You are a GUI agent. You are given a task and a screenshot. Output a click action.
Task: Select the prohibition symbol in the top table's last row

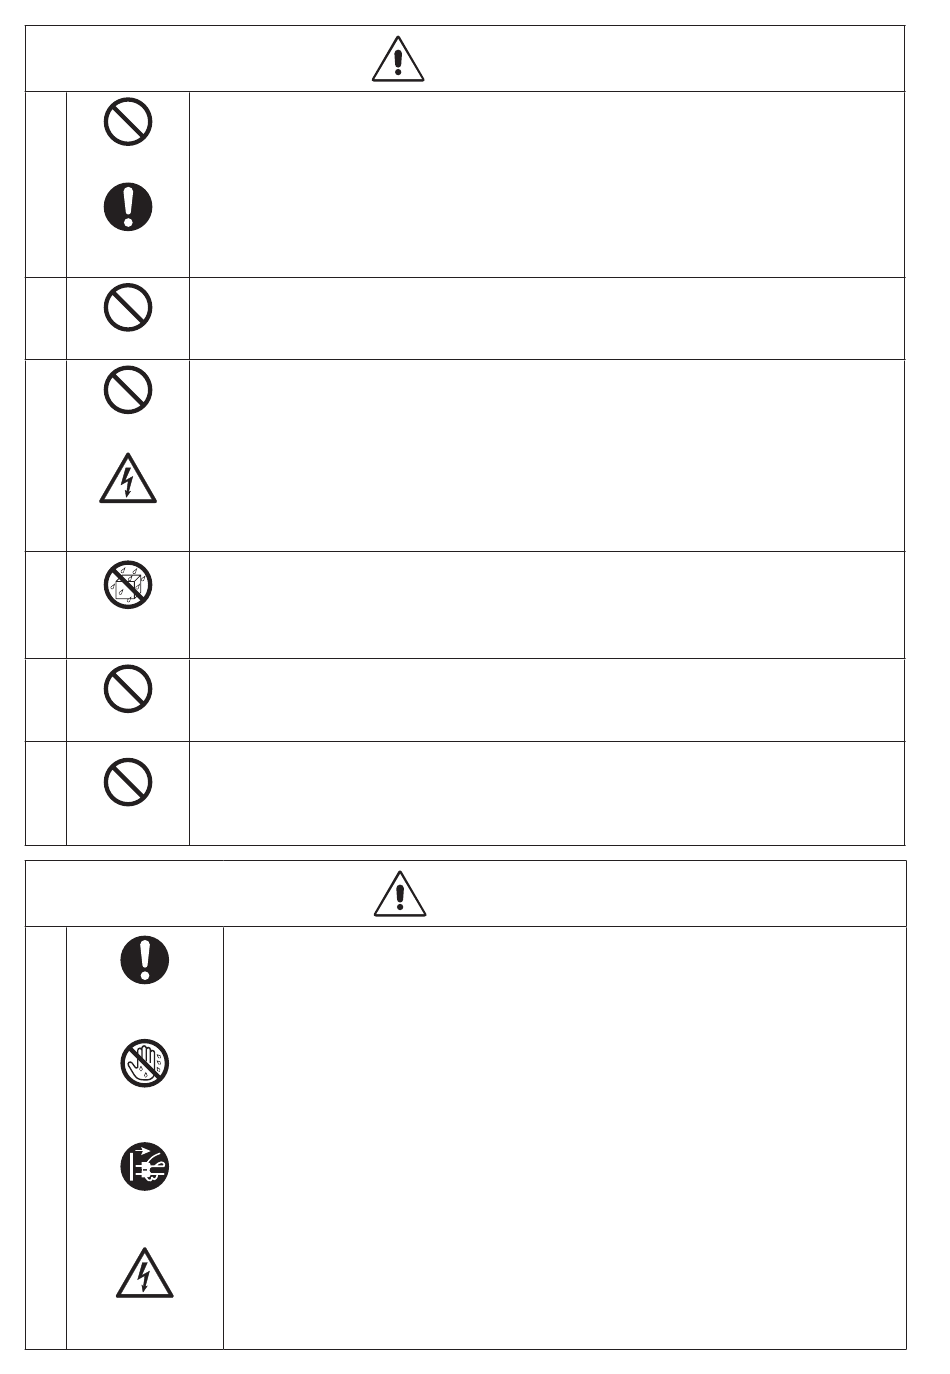click(x=128, y=782)
